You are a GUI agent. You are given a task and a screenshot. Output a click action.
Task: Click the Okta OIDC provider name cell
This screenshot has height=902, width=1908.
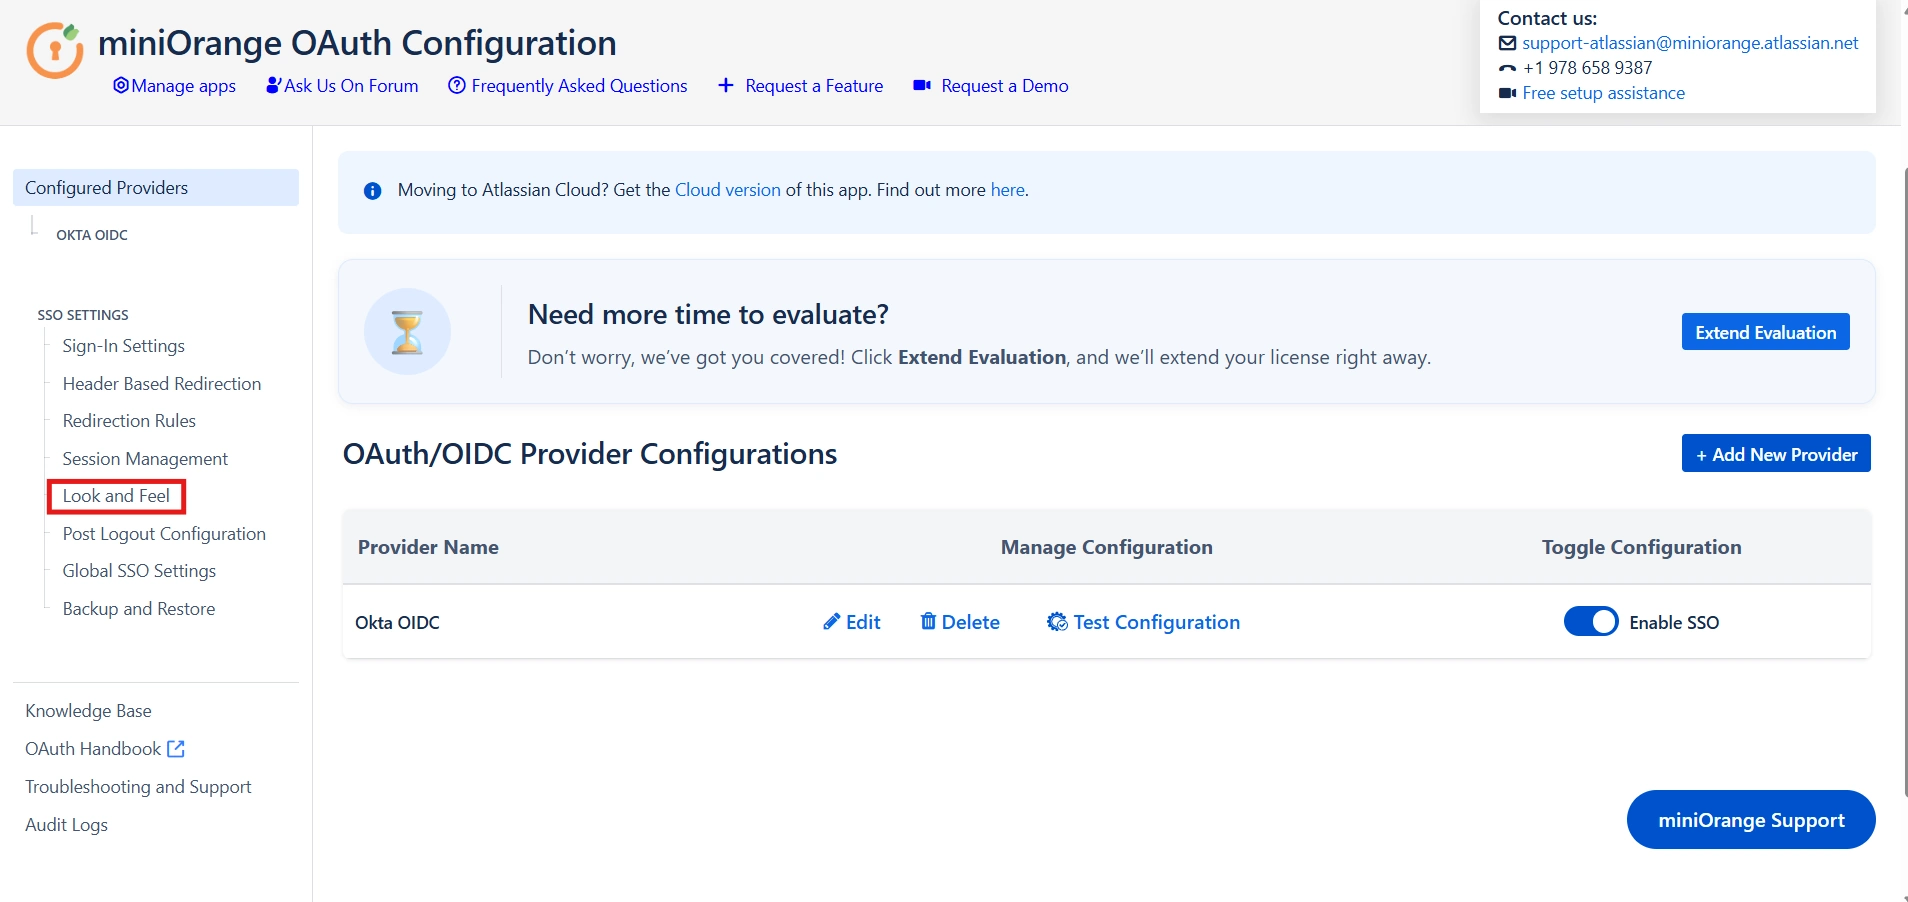[x=397, y=623]
